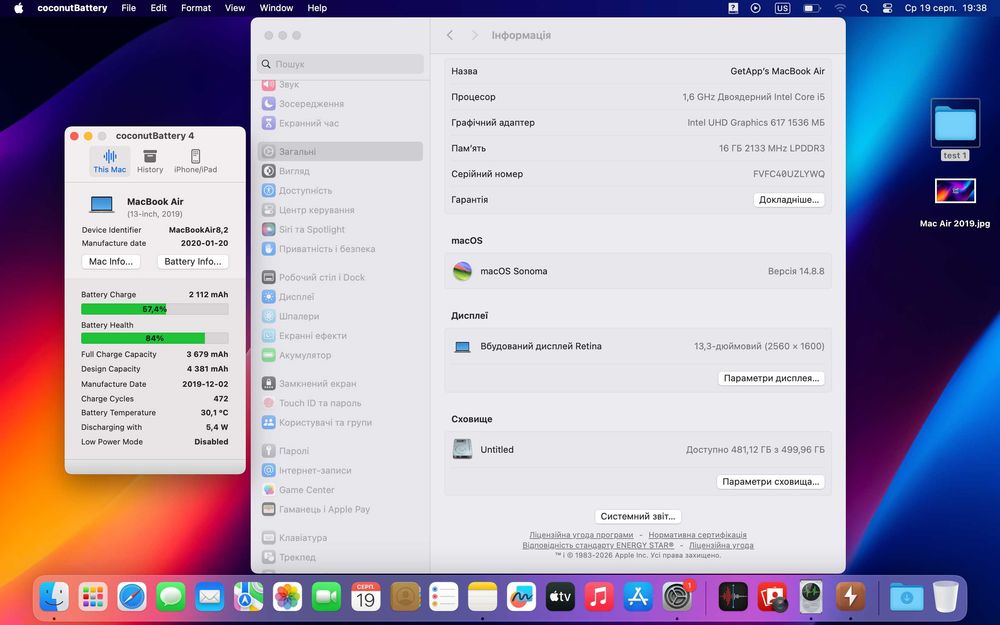Image resolution: width=1000 pixels, height=625 pixels.
Task: Open Photo Booth from the Dock
Action: [x=772, y=598]
